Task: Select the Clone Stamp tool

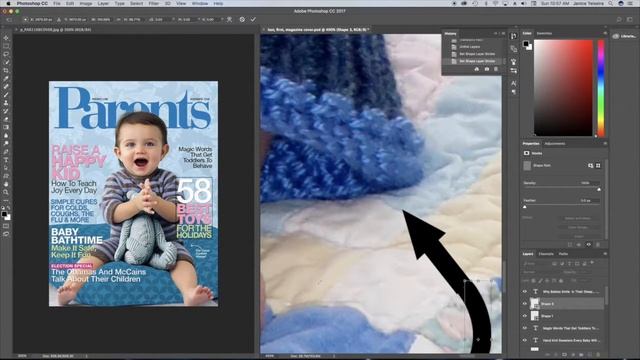Action: [6, 103]
